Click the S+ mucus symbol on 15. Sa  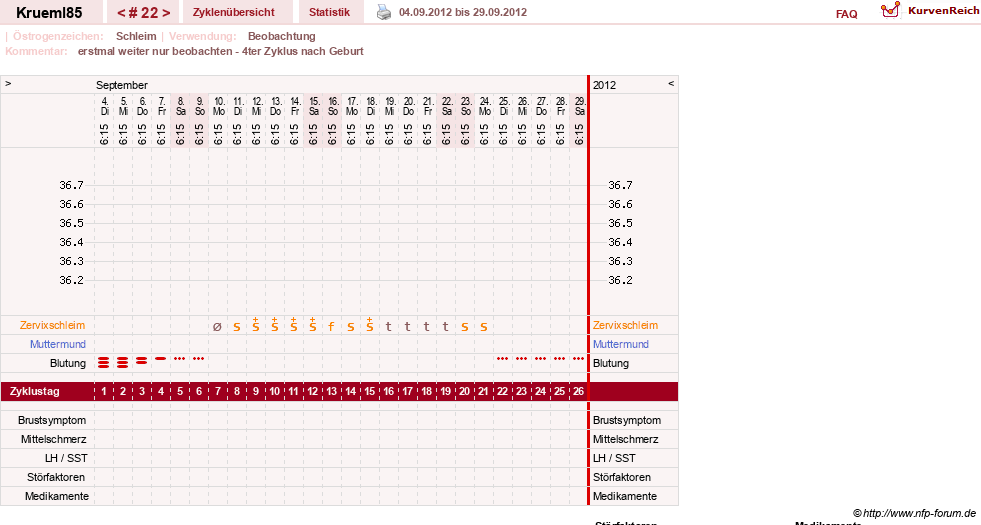pyautogui.click(x=312, y=325)
